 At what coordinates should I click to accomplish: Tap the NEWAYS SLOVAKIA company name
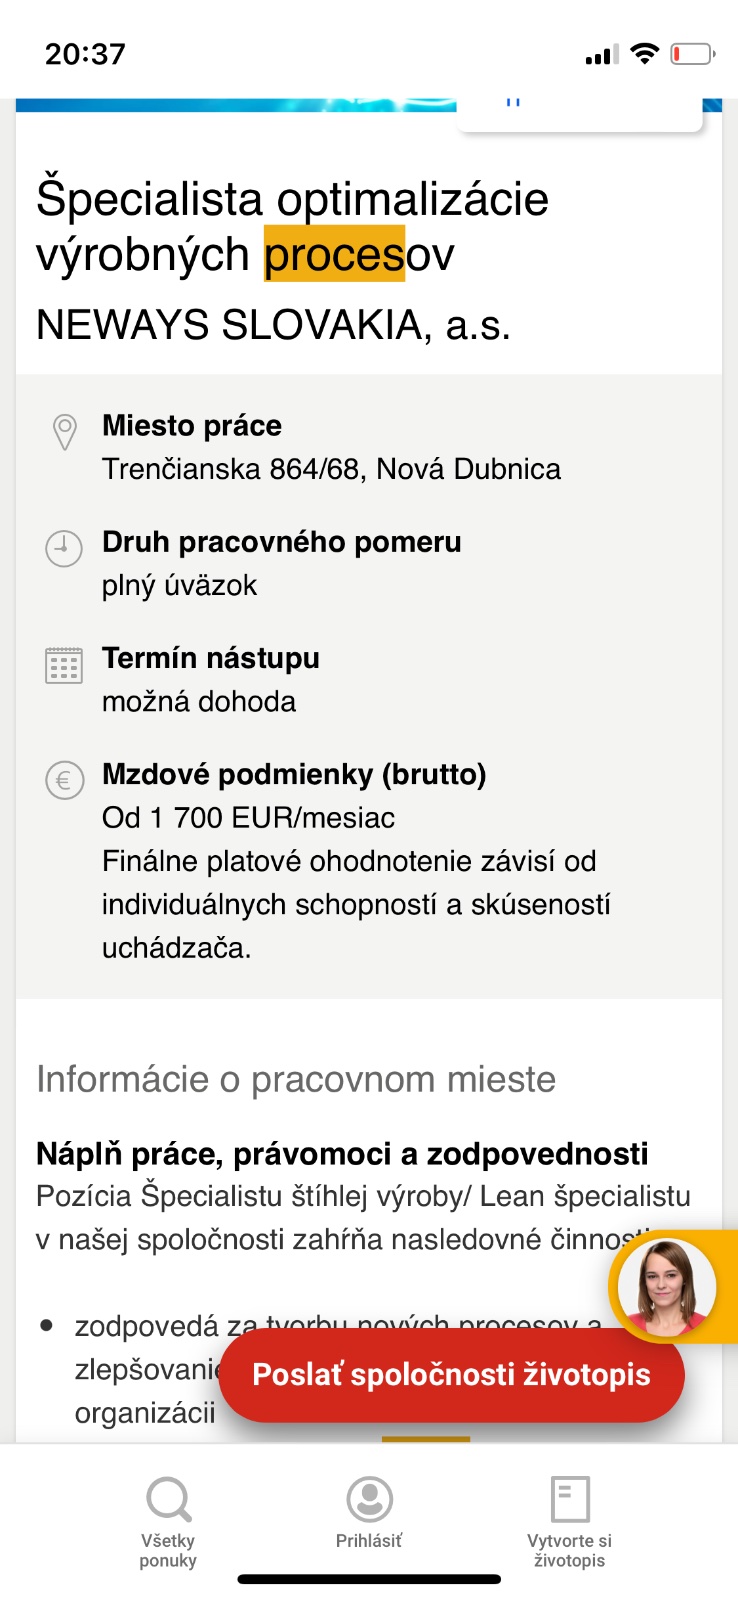pyautogui.click(x=273, y=325)
